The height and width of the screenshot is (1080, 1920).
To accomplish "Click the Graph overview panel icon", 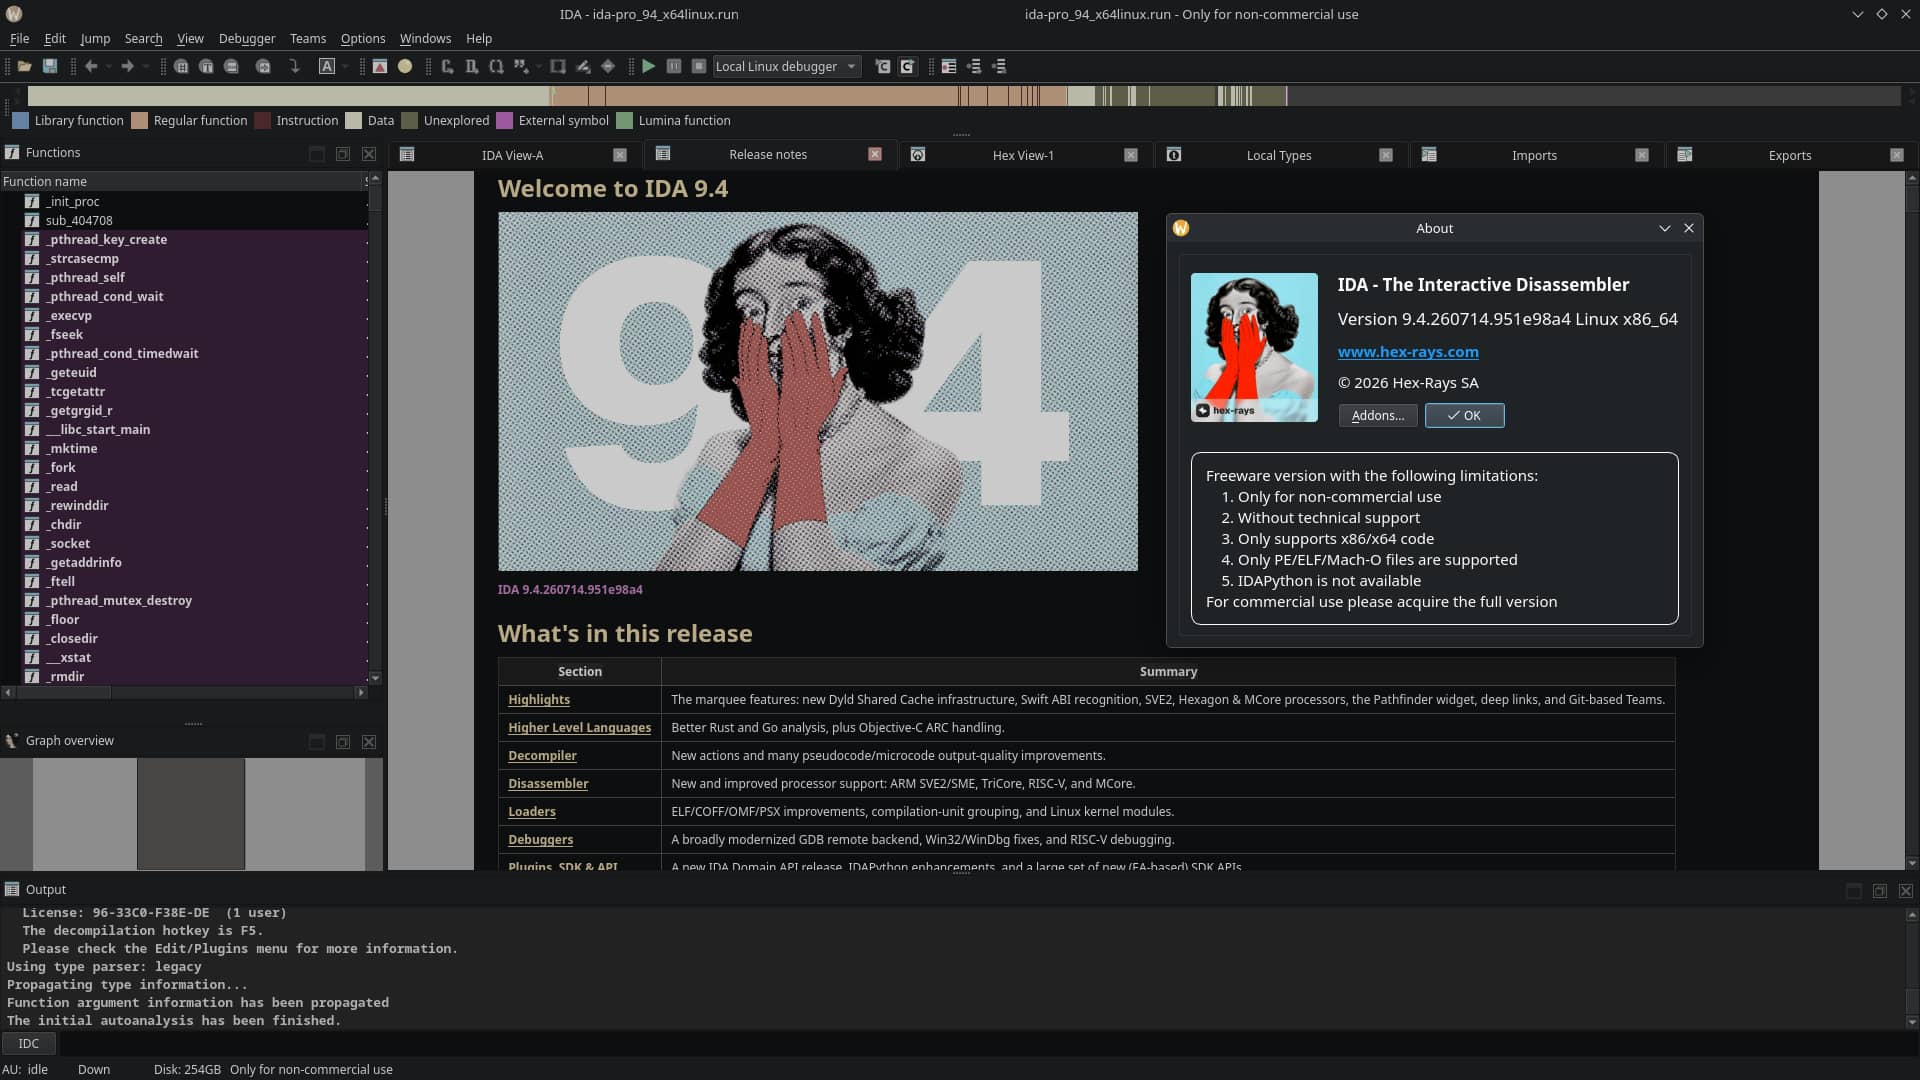I will [x=12, y=740].
